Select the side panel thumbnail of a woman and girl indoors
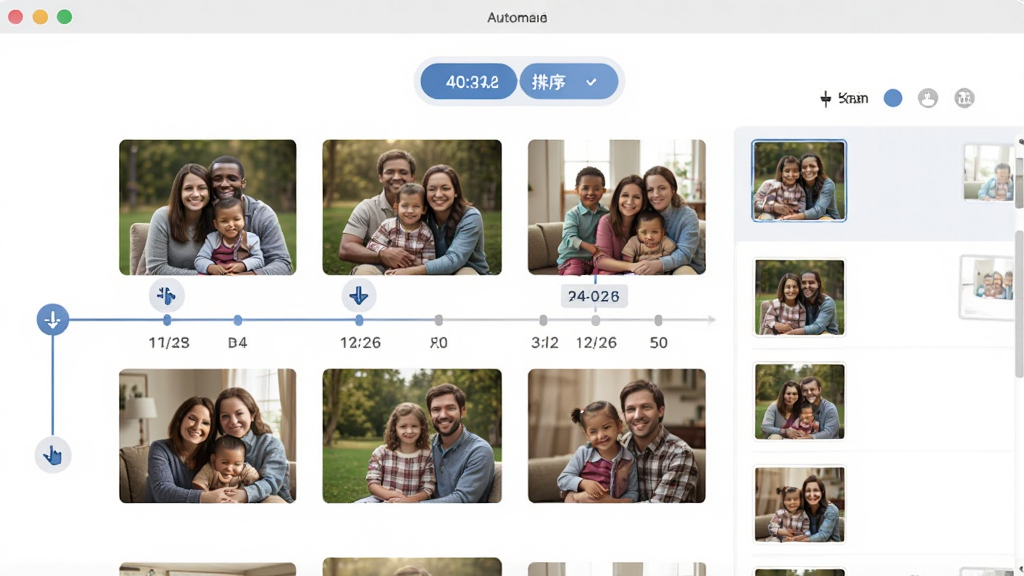1024x576 pixels. click(x=799, y=504)
